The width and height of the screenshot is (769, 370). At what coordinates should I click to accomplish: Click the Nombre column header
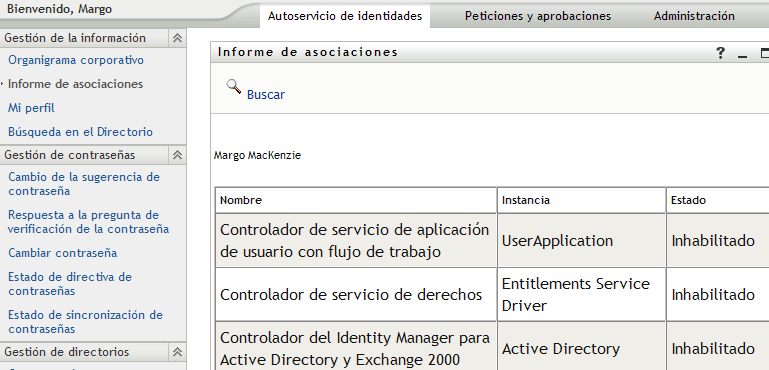tap(241, 200)
